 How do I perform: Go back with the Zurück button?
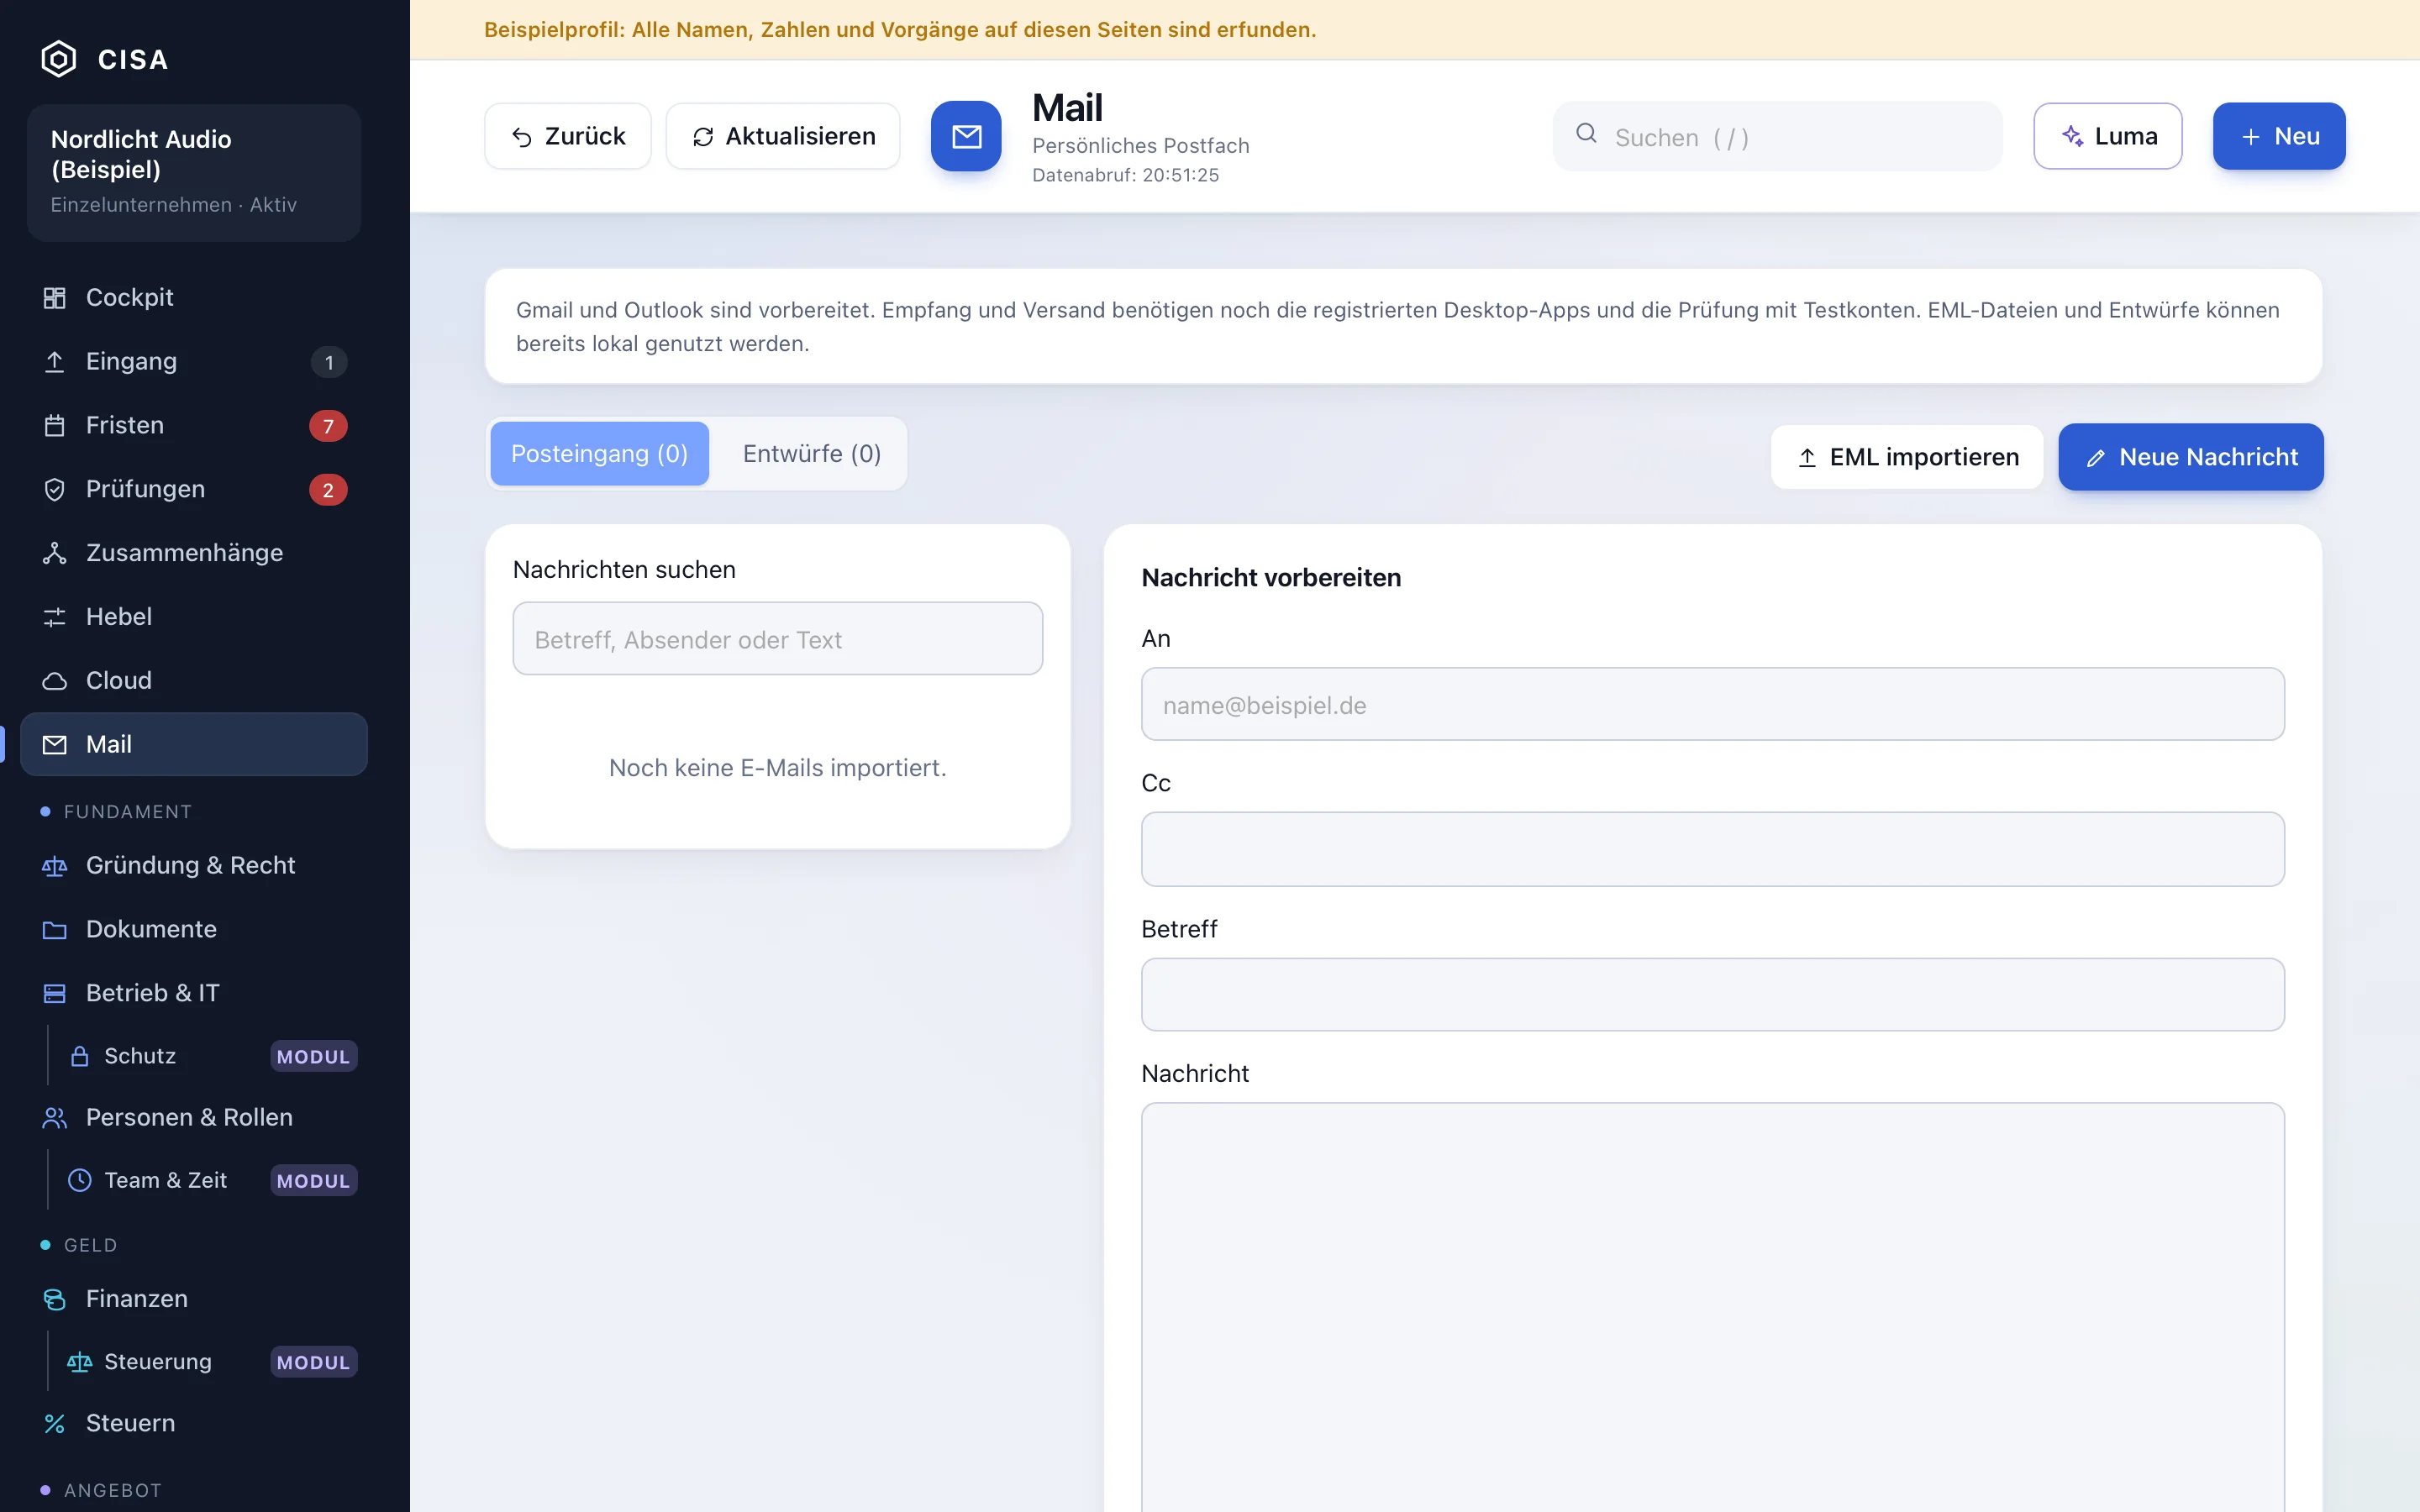pos(568,136)
